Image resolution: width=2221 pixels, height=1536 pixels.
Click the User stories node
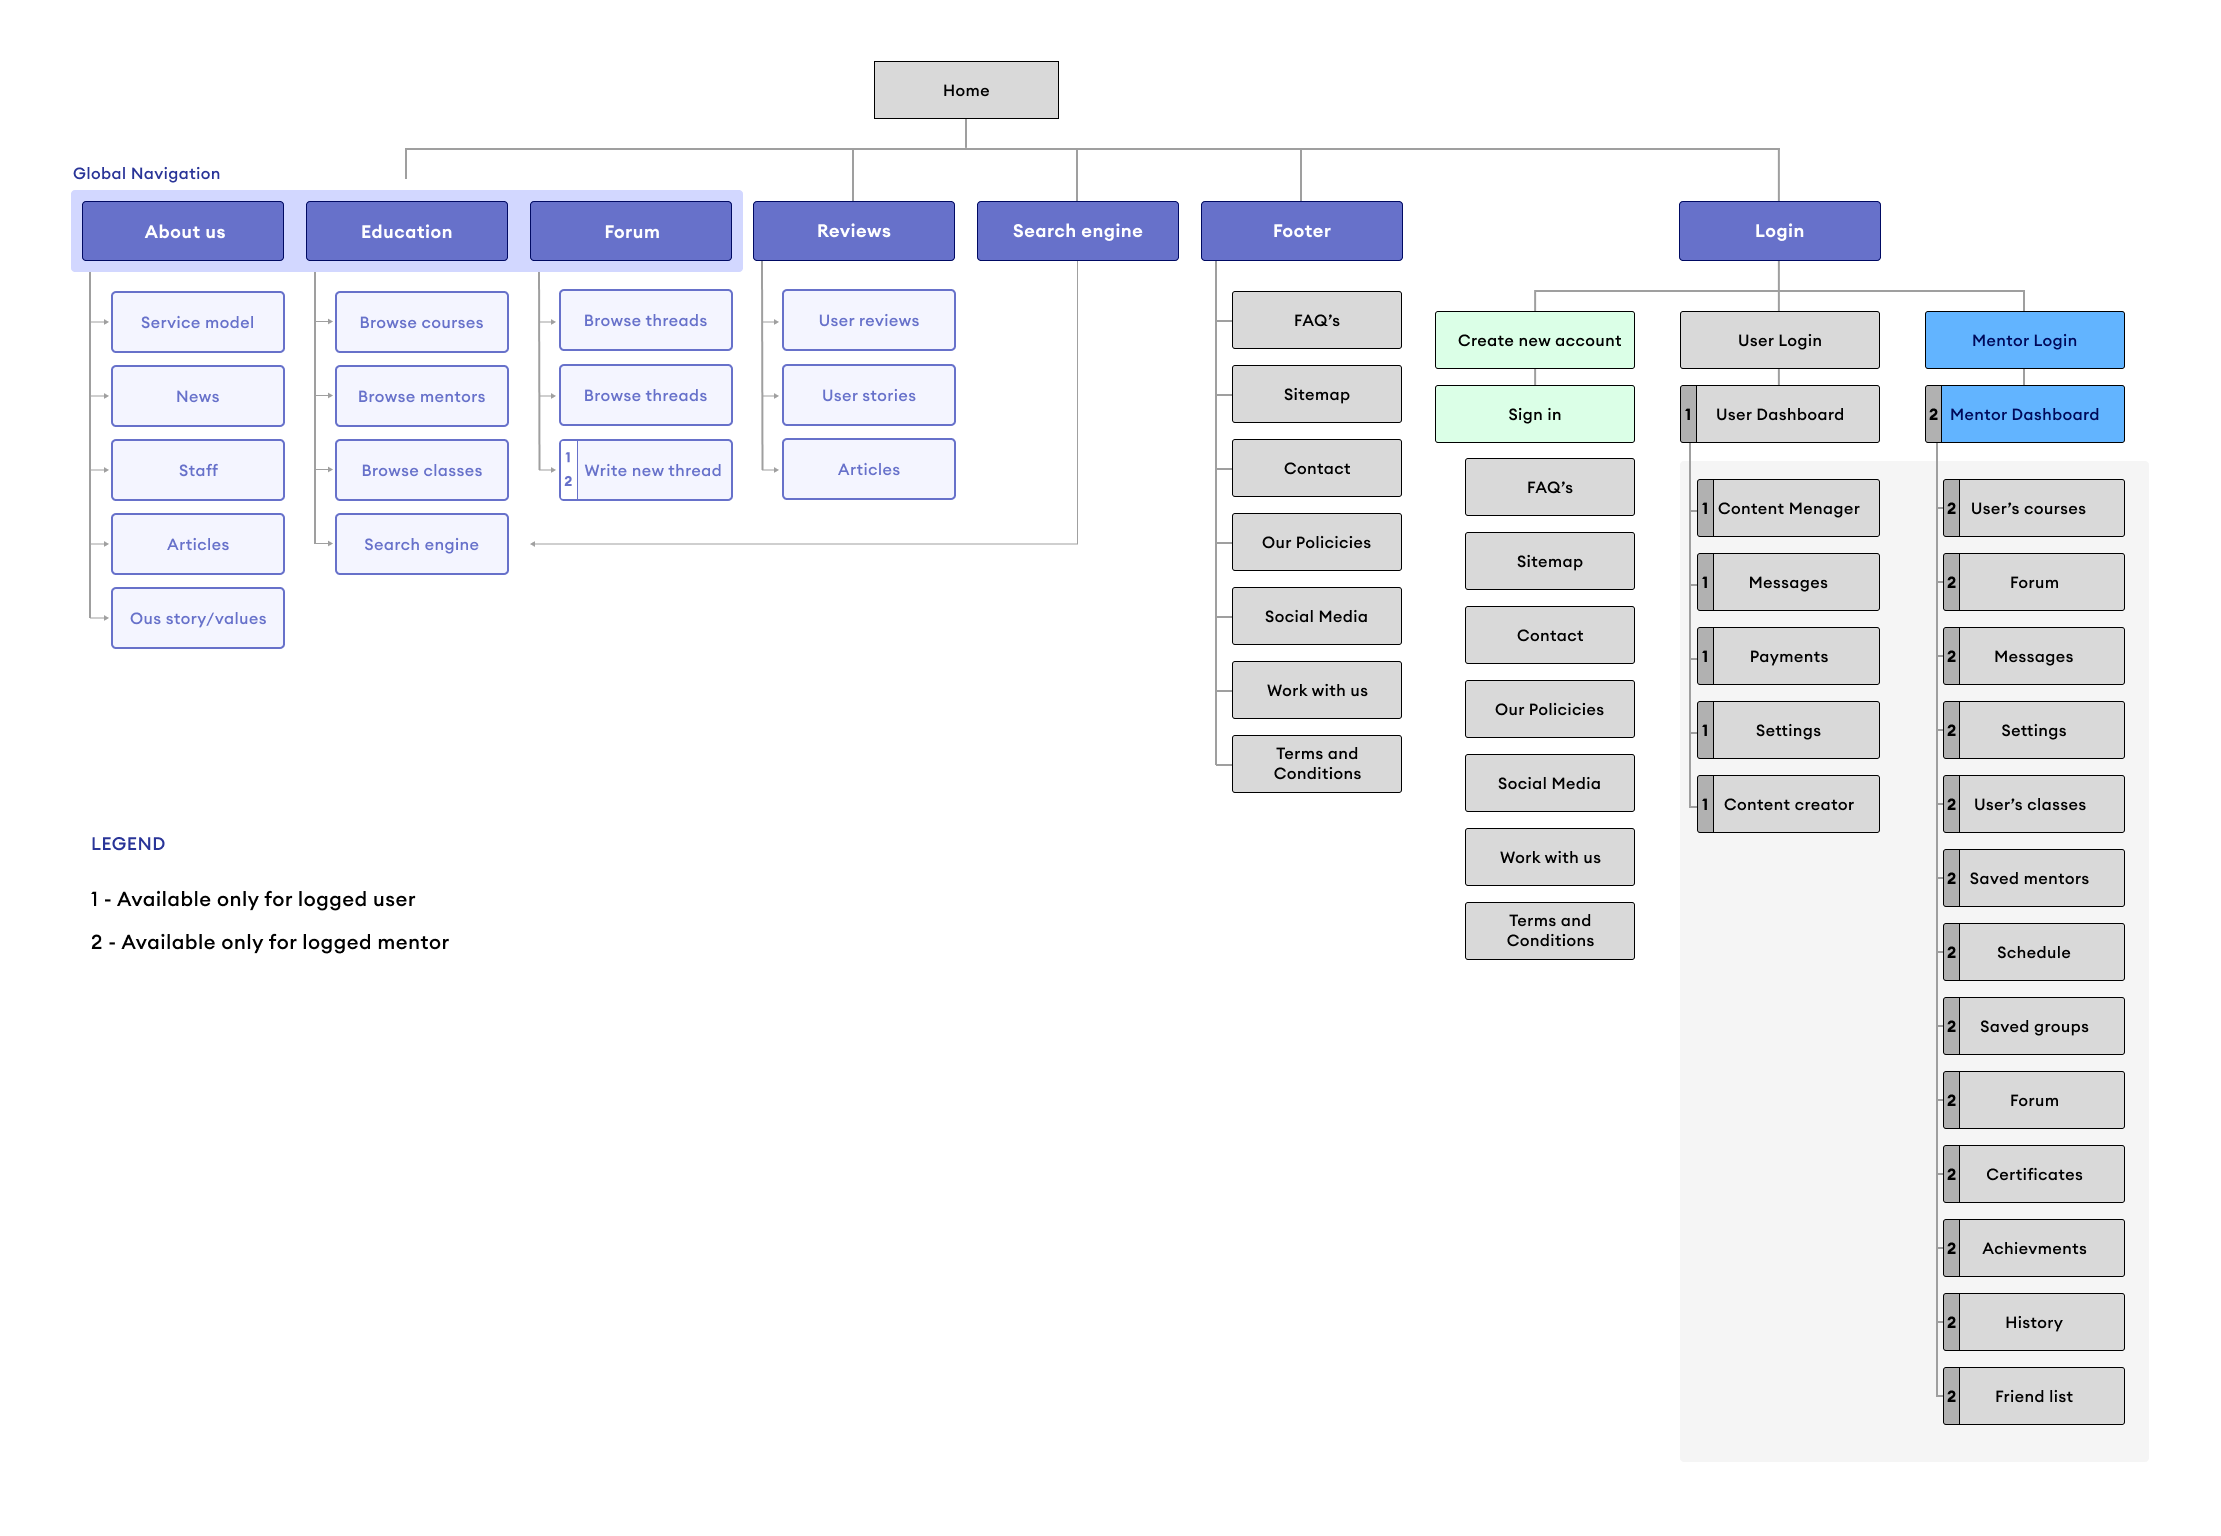tap(868, 395)
